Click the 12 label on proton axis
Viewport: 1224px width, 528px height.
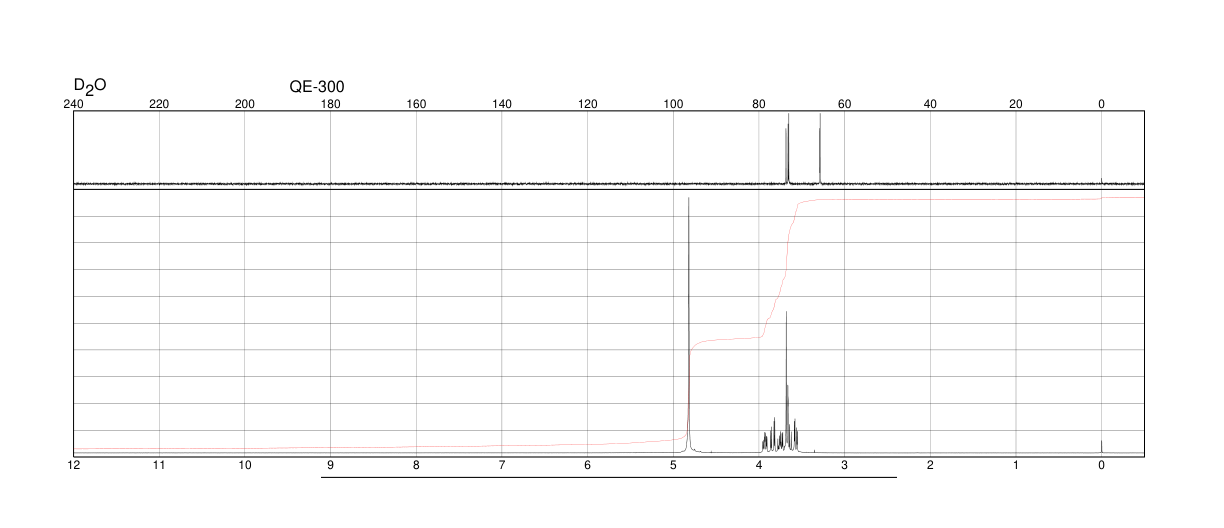(x=73, y=466)
